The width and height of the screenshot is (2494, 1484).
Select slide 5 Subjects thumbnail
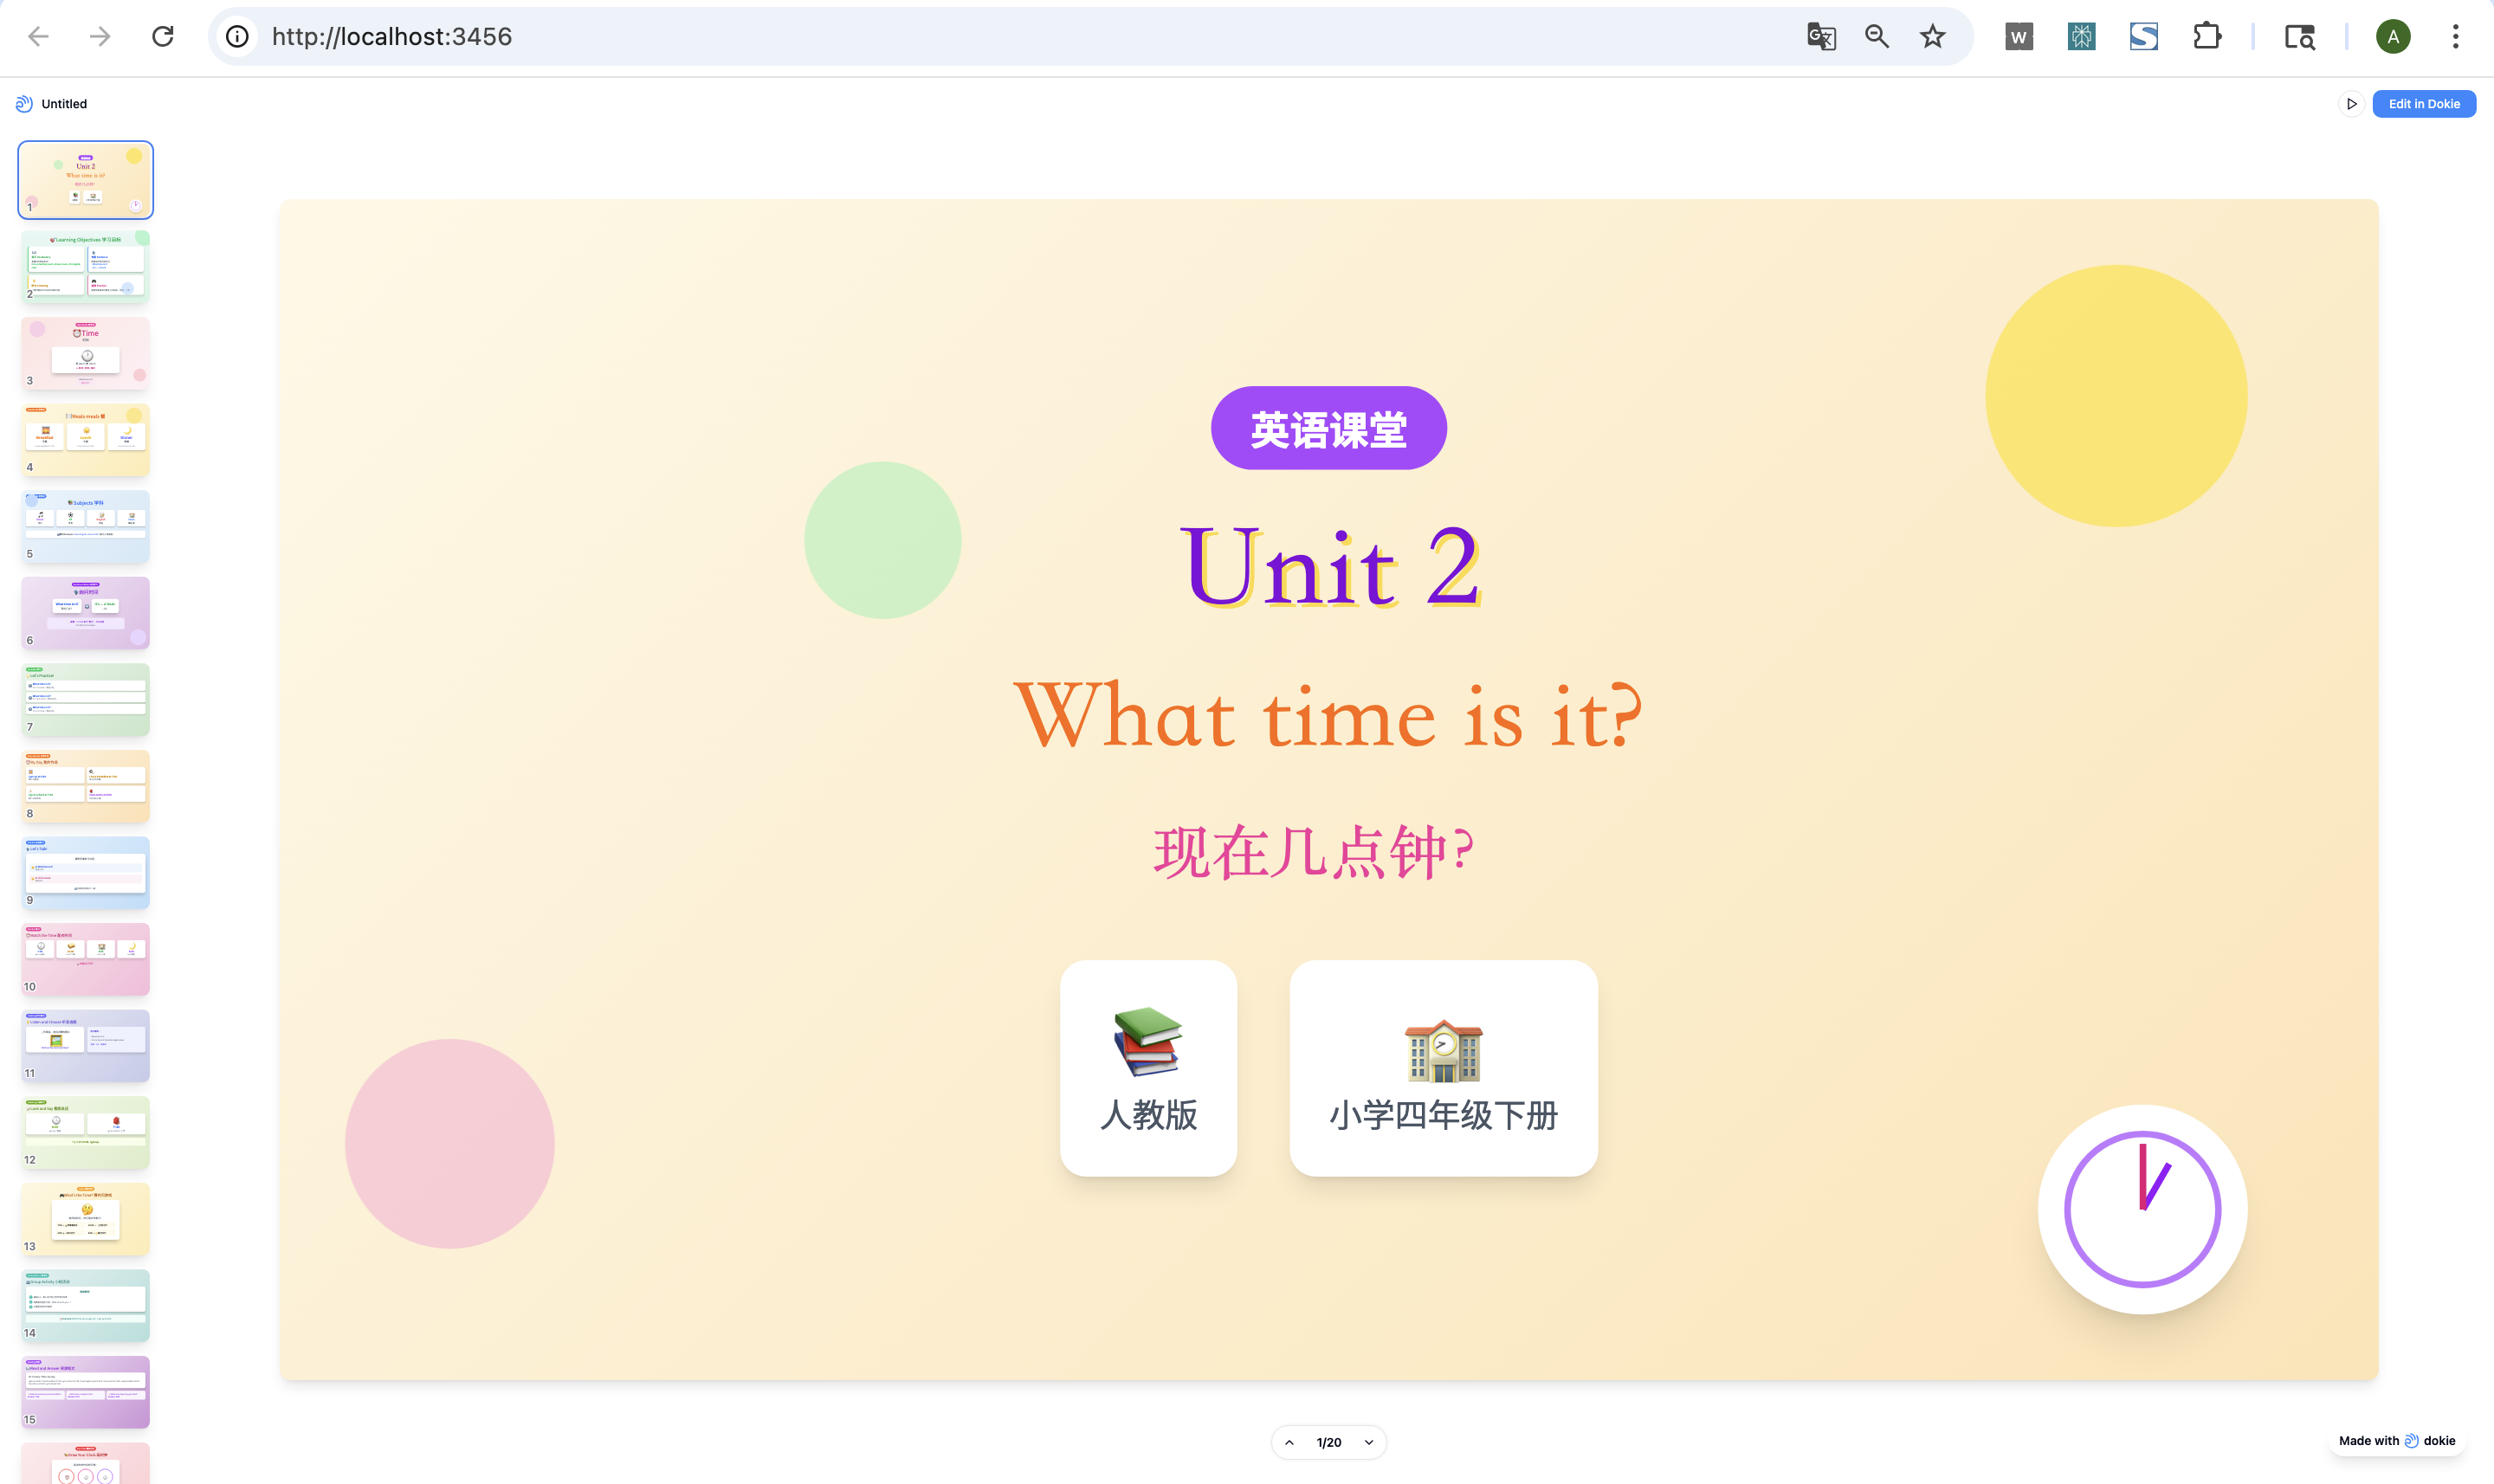coord(86,526)
